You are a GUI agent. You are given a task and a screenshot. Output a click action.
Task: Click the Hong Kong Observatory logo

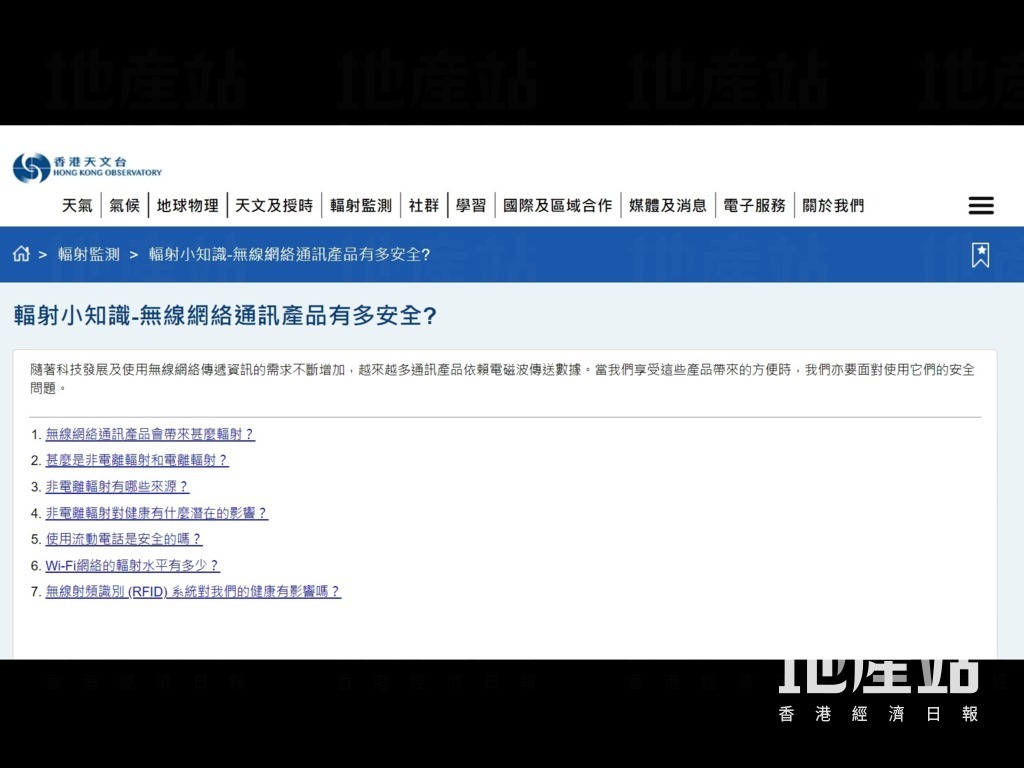tap(87, 167)
